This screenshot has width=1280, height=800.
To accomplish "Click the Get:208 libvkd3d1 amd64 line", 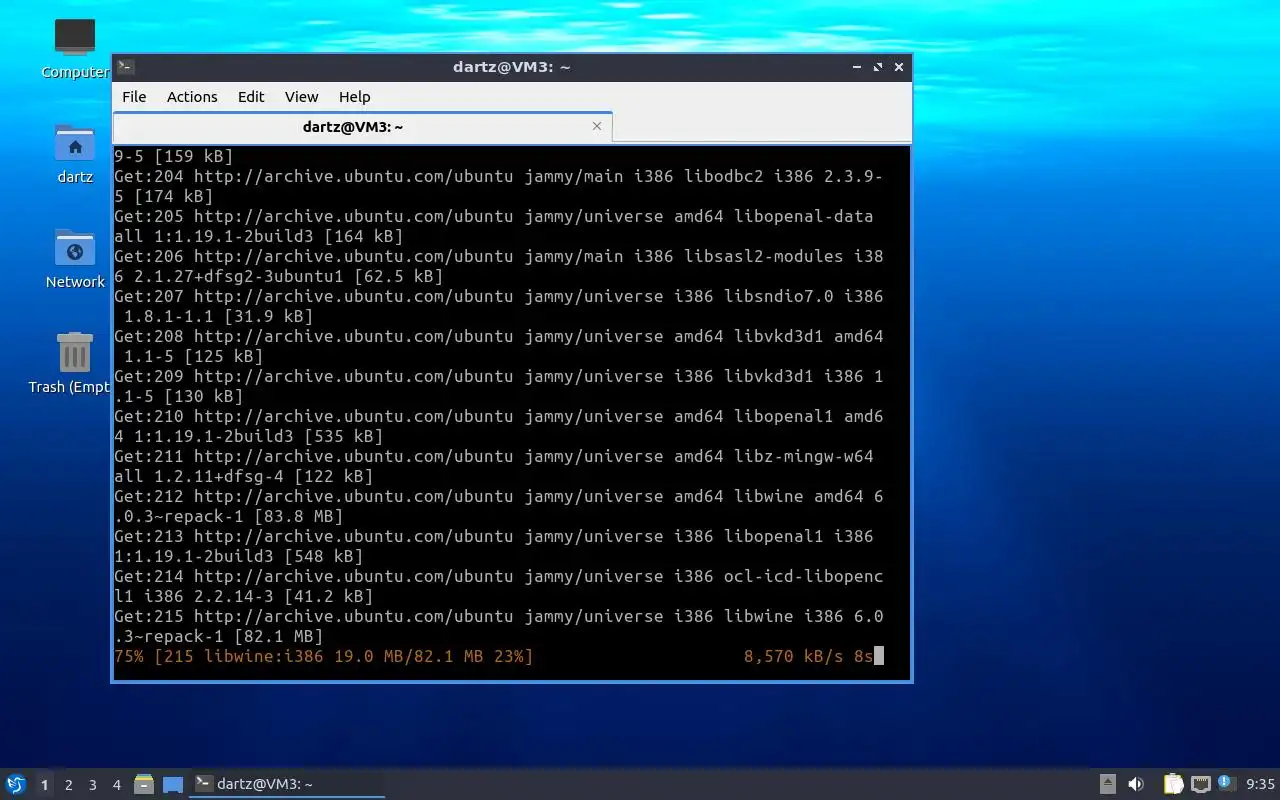I will pyautogui.click(x=499, y=346).
